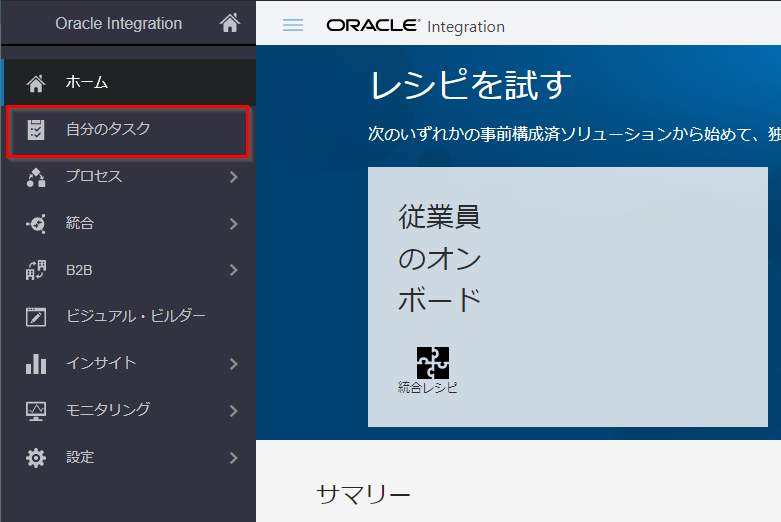
Task: Click the home icon beside Oracle Integration title
Action: pos(229,23)
